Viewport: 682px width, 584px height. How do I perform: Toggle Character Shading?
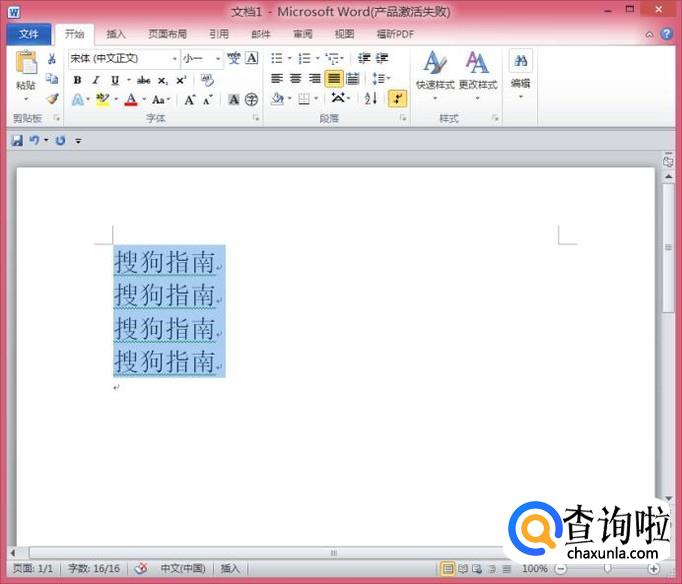(234, 100)
